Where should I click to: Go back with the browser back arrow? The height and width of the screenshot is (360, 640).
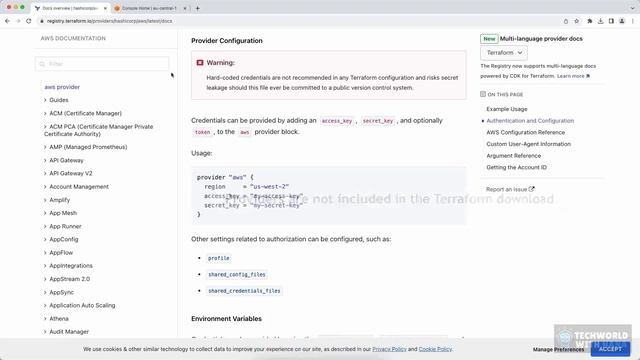click(x=7, y=21)
